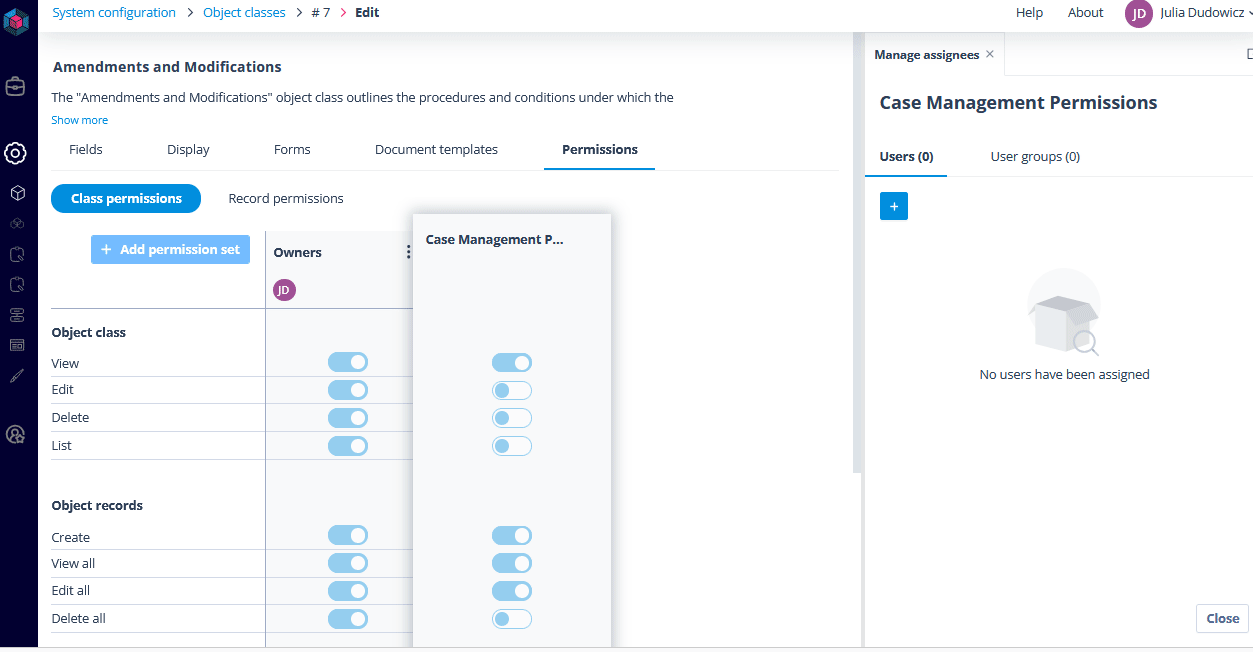Click the Amendments and Modifications heading
The image size is (1253, 652).
pos(167,67)
